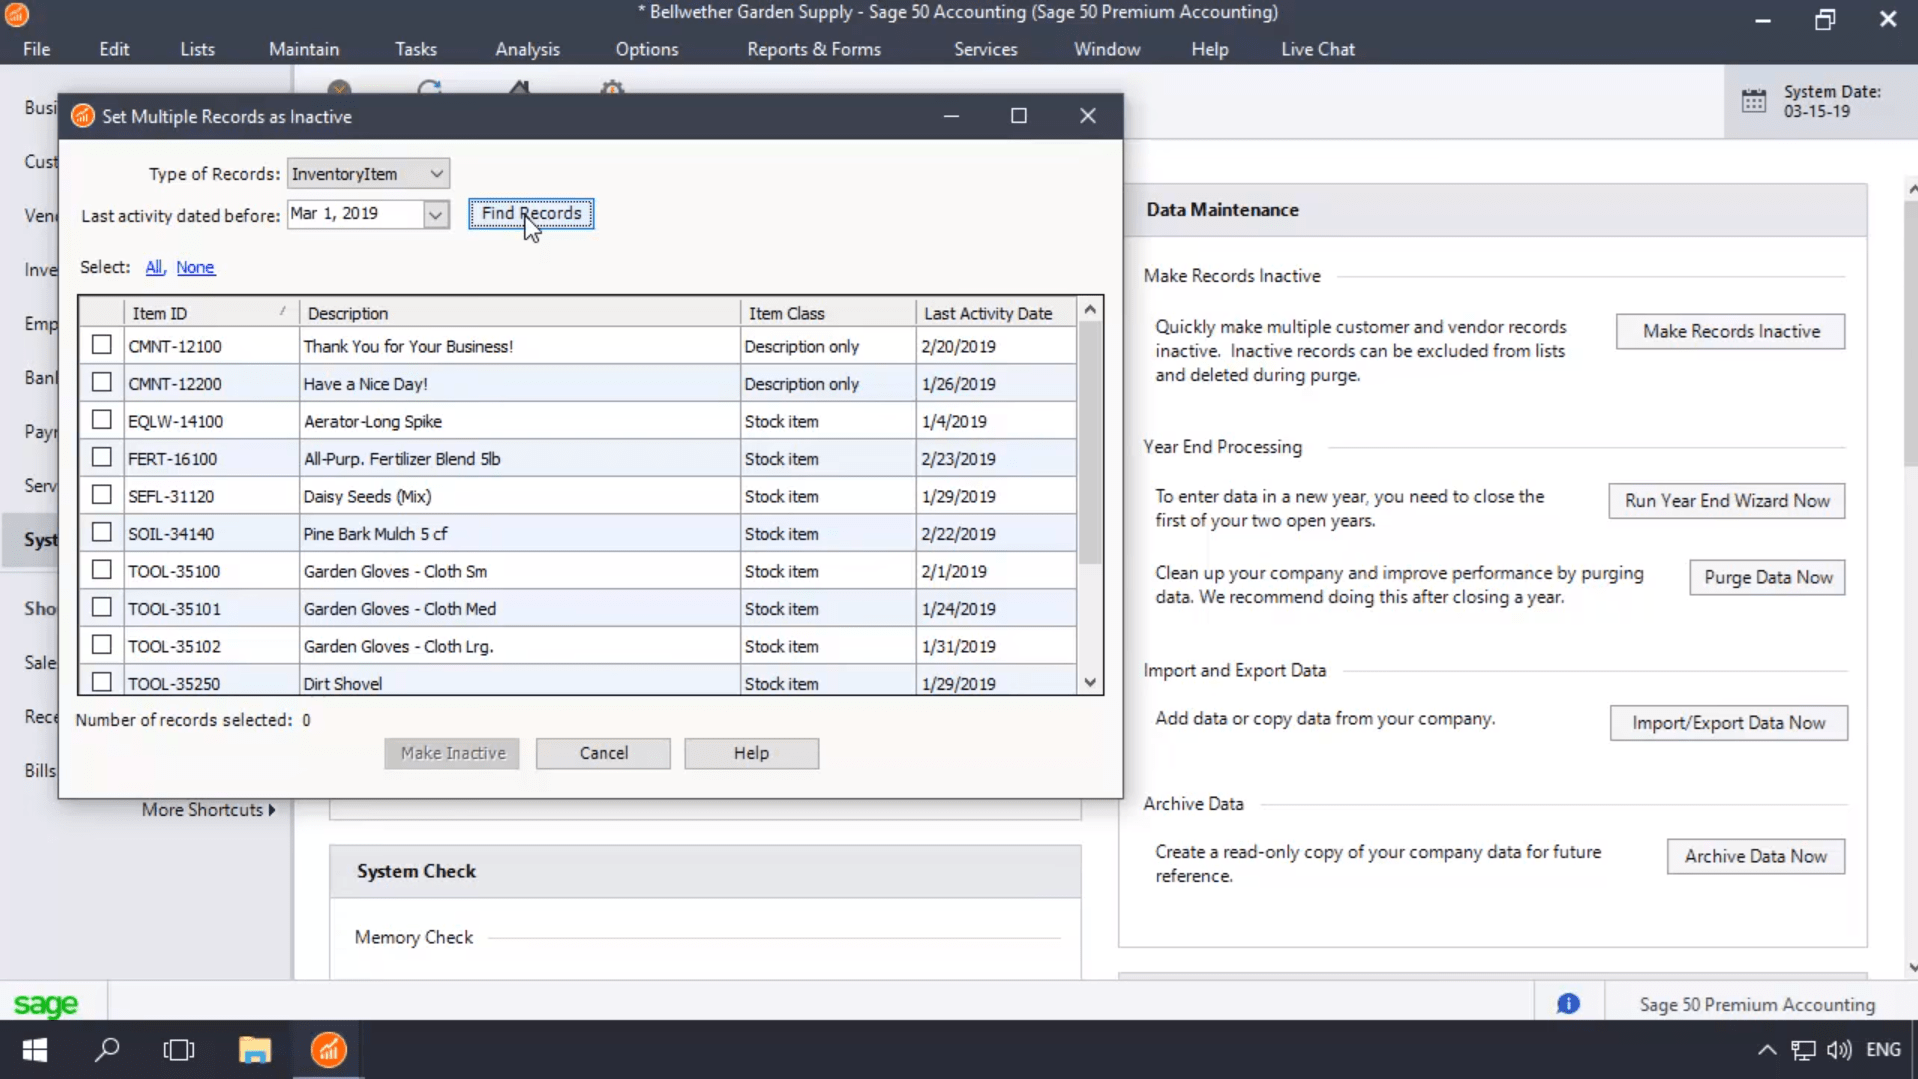The width and height of the screenshot is (1918, 1079).
Task: Click the blue info icon in the status bar
Action: click(1568, 1003)
